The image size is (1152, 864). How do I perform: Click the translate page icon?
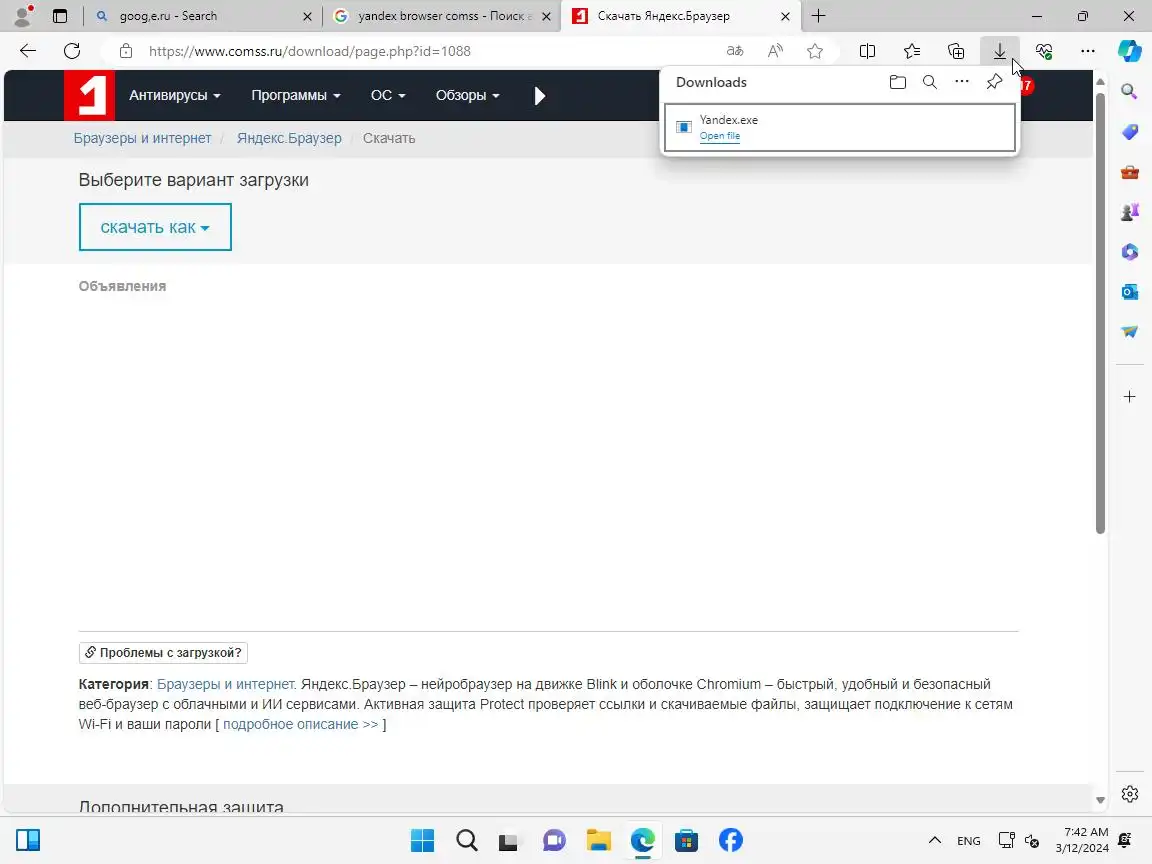point(735,51)
